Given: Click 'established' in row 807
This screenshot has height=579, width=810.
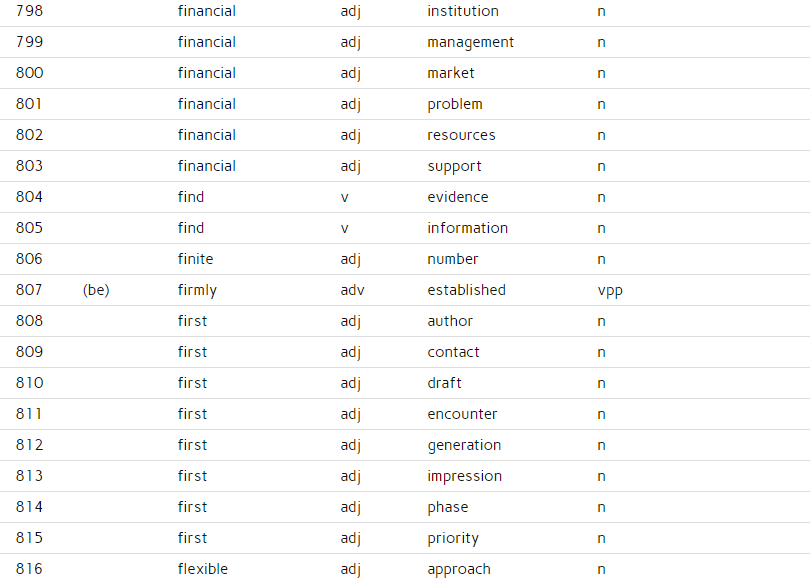Looking at the screenshot, I should pos(466,290).
